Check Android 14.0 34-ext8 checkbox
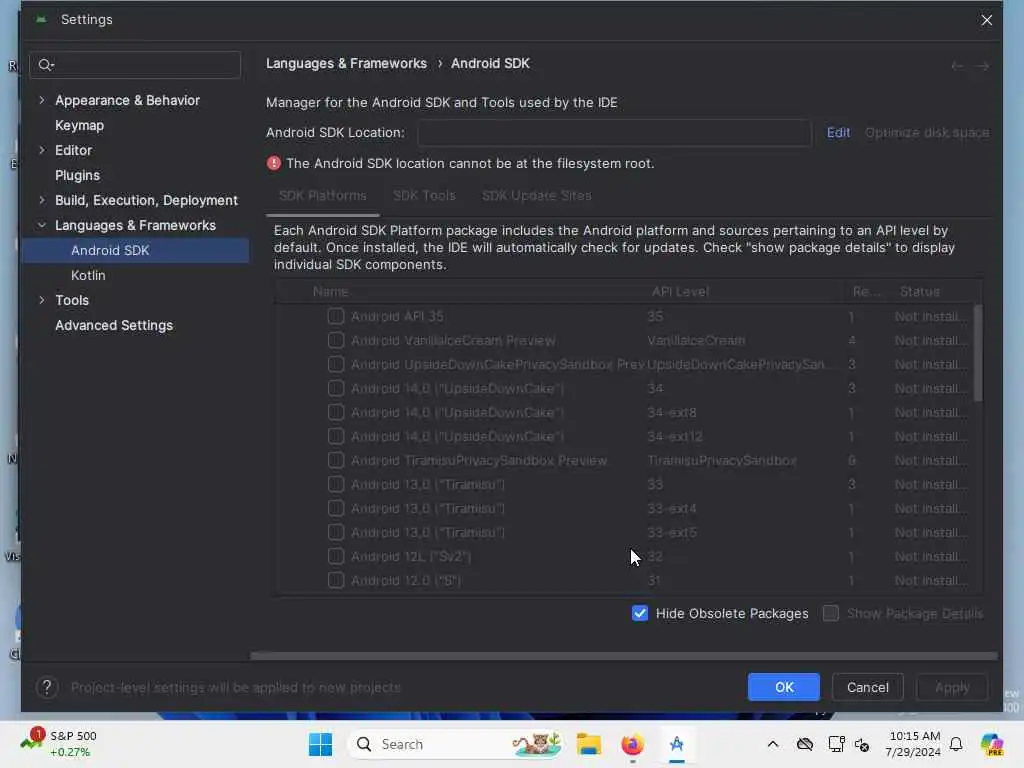 [336, 413]
